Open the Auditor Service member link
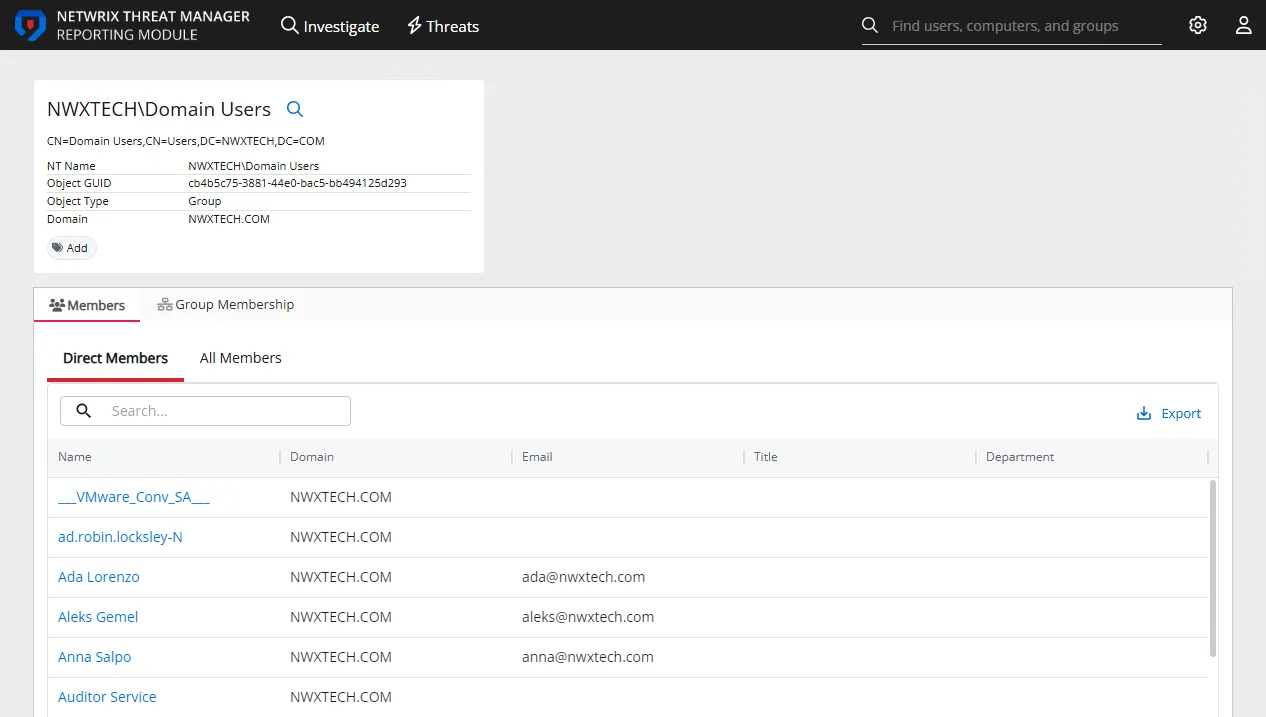Viewport: 1266px width, 717px height. (x=107, y=697)
